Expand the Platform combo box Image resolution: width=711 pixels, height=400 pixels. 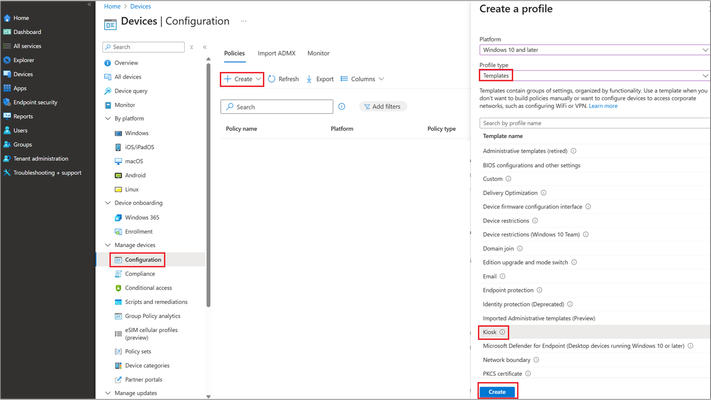click(594, 50)
